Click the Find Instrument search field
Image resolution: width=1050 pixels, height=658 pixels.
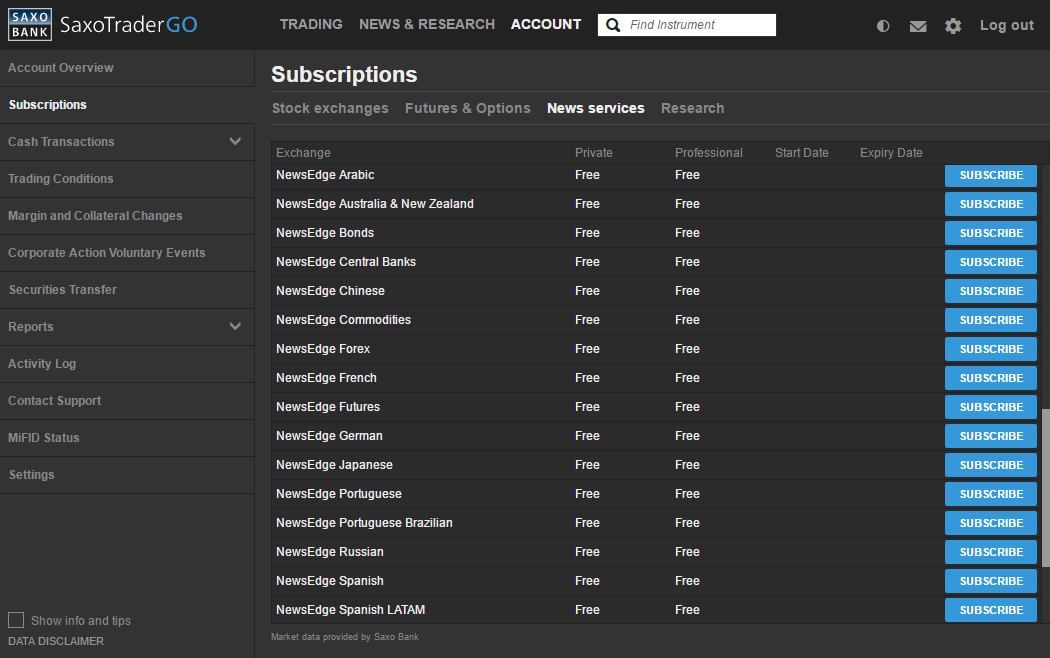698,25
